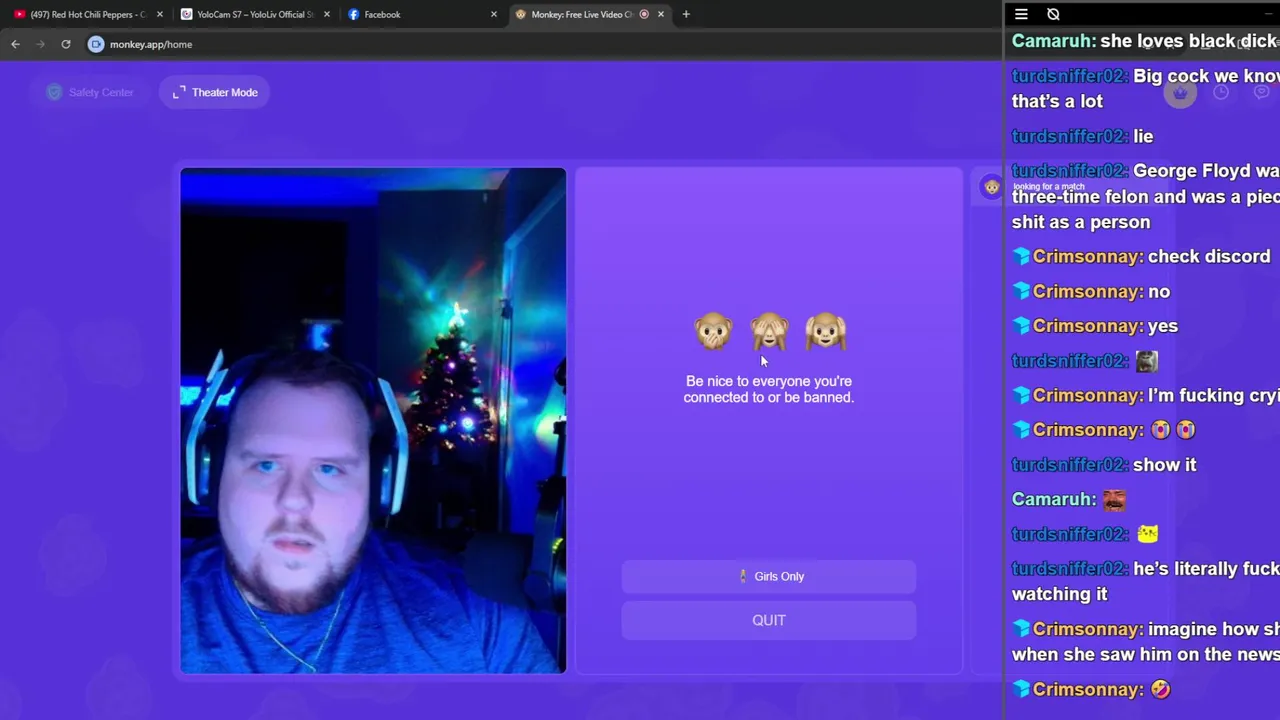The height and width of the screenshot is (720, 1280).
Task: Click the blue badge beside 'check discord'
Action: (1021, 257)
